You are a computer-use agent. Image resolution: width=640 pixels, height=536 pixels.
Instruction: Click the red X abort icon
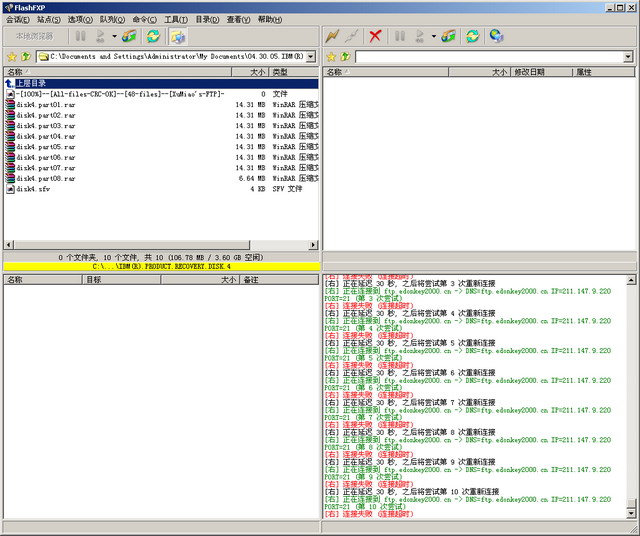pyautogui.click(x=375, y=36)
